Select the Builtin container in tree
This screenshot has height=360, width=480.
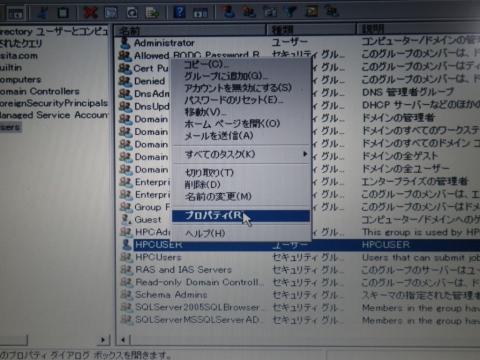coord(11,68)
